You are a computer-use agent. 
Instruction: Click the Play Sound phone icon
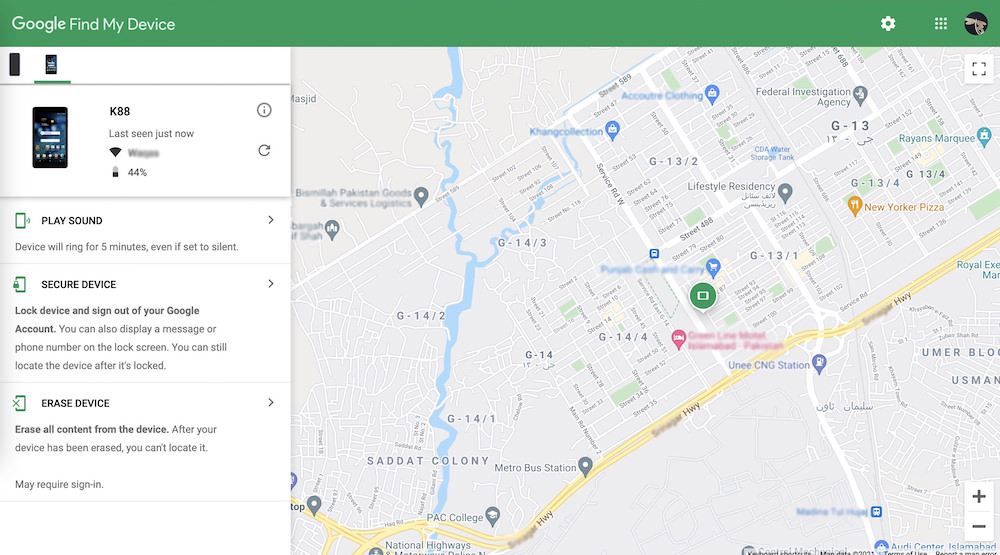22,221
